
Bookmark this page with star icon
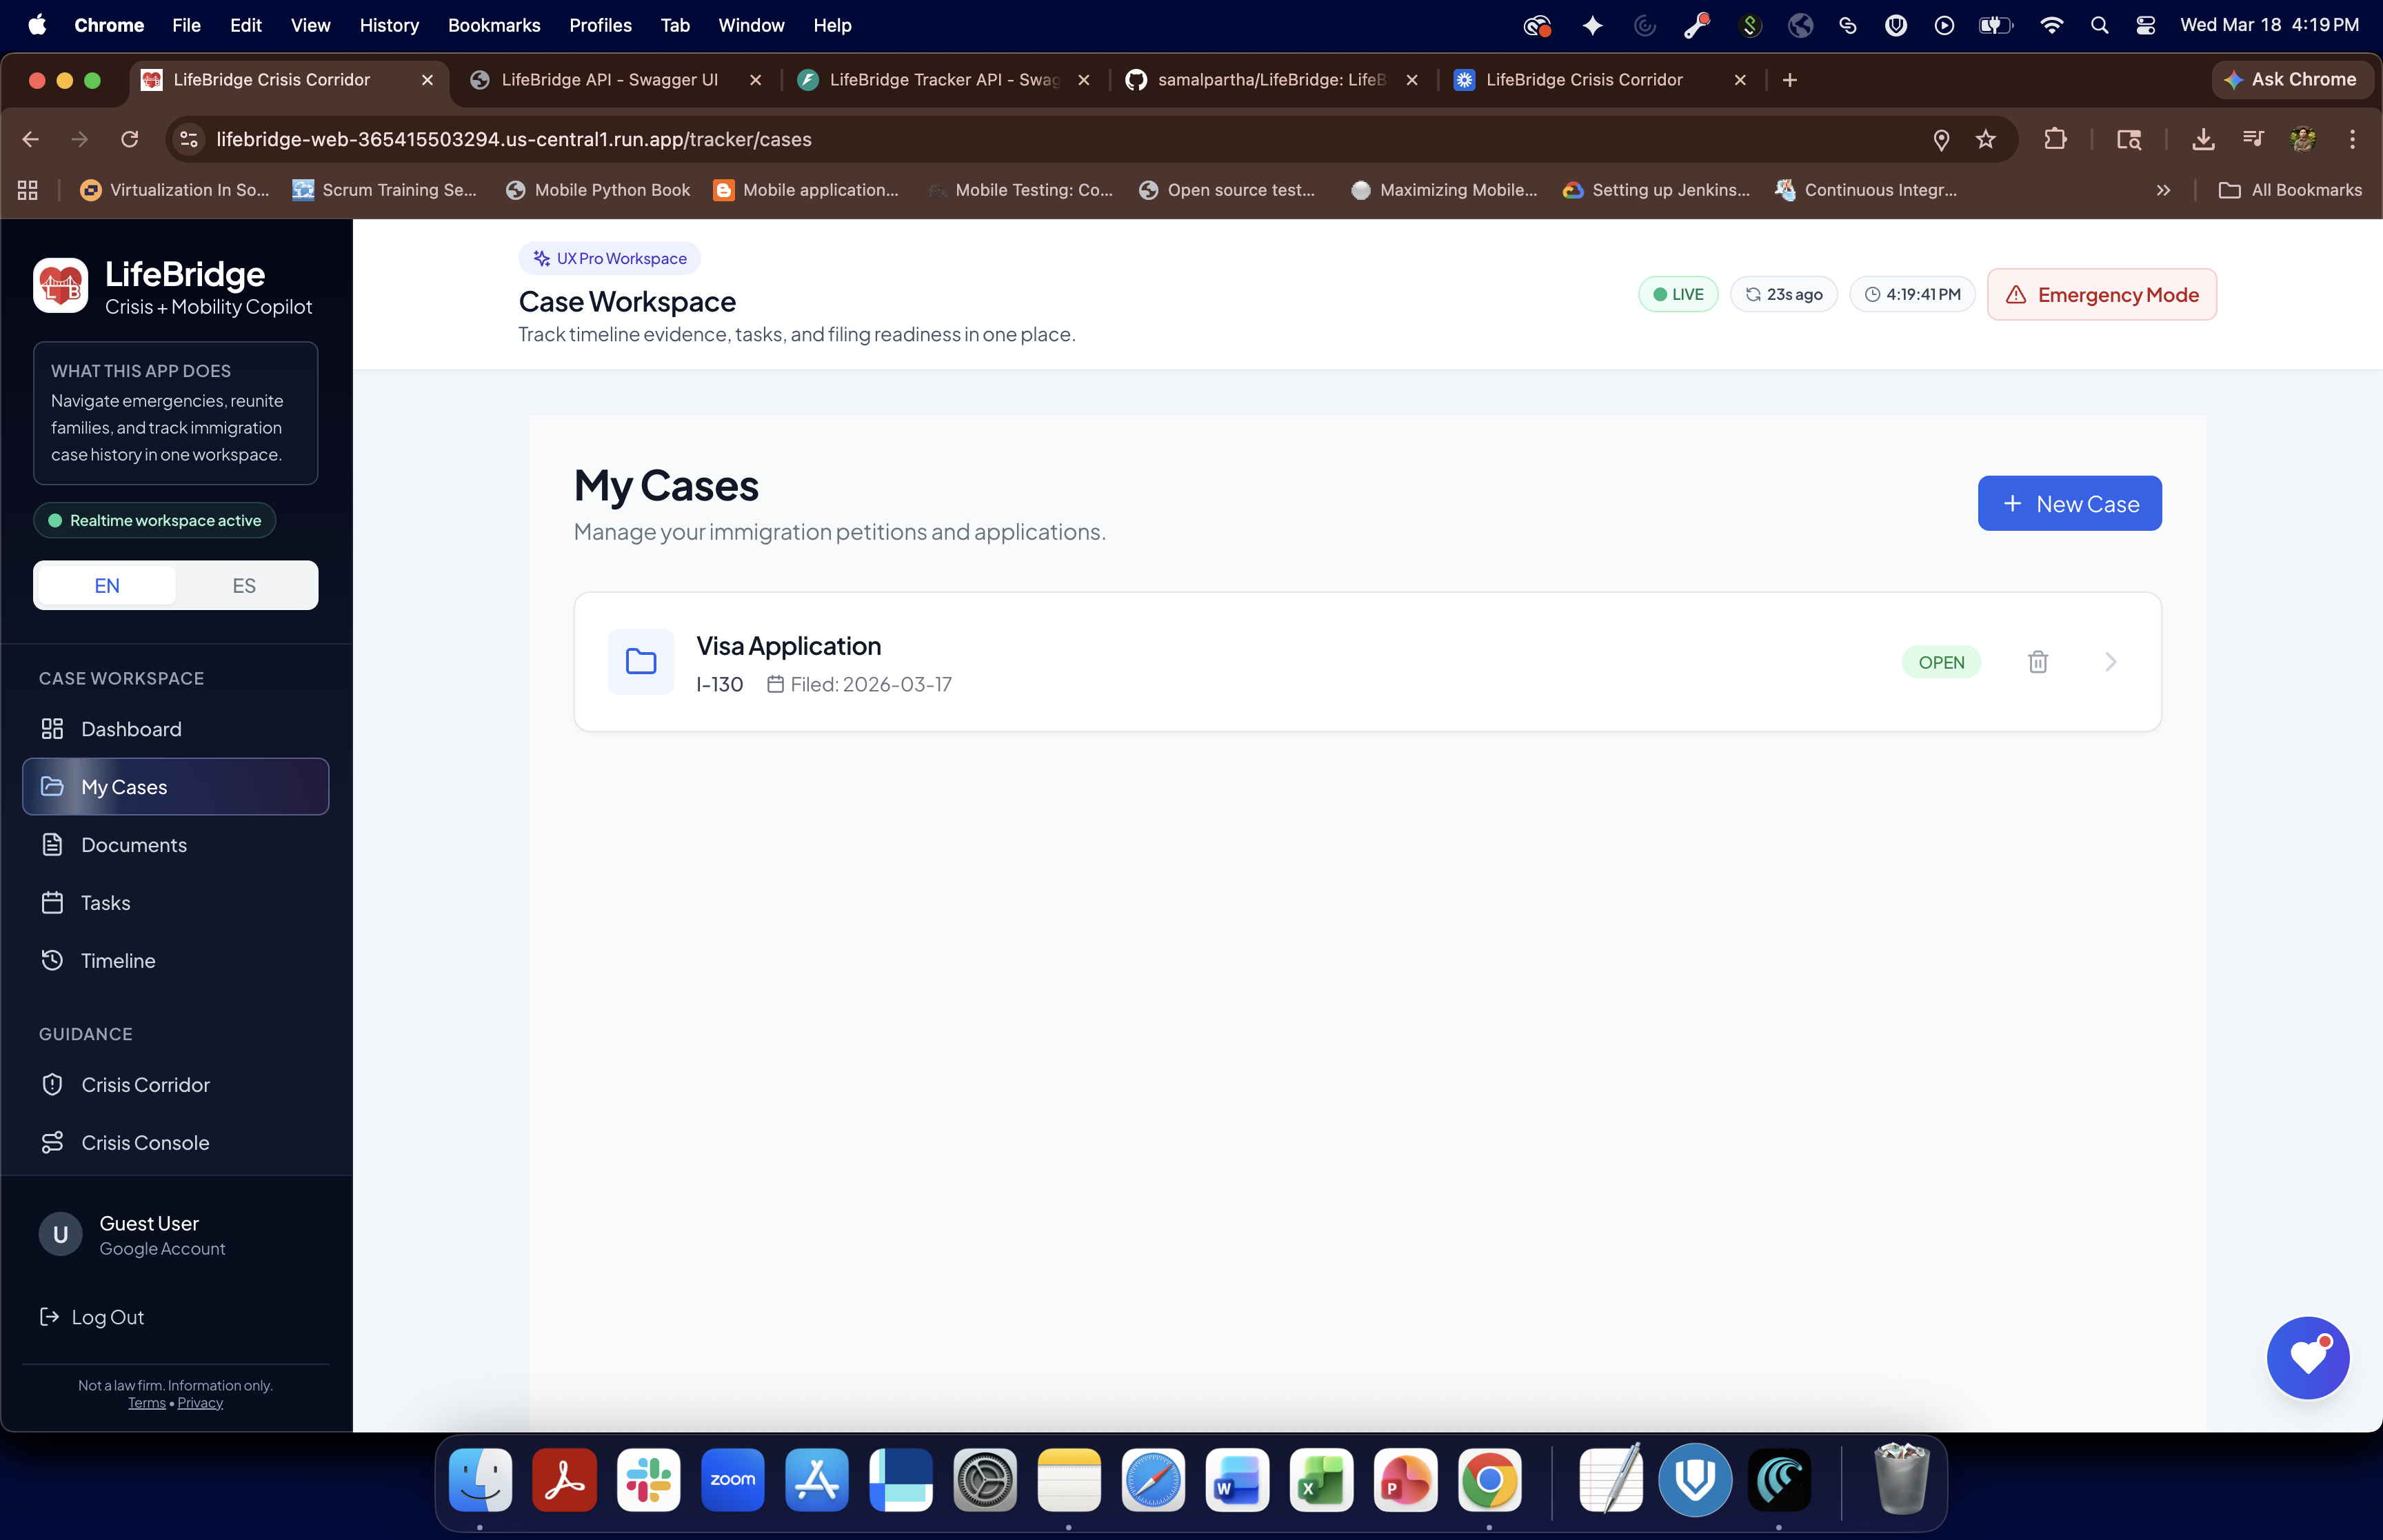(1985, 139)
